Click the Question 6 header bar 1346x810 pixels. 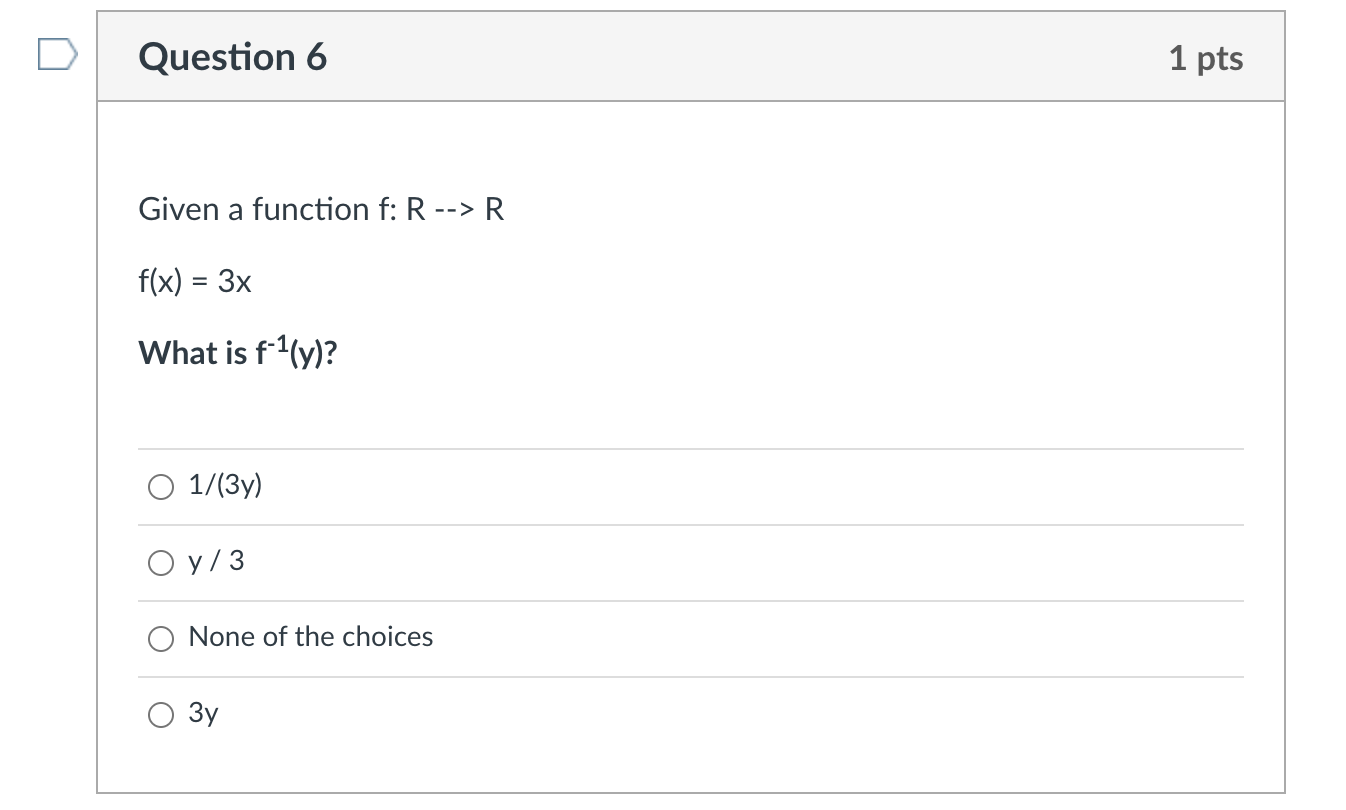point(690,57)
